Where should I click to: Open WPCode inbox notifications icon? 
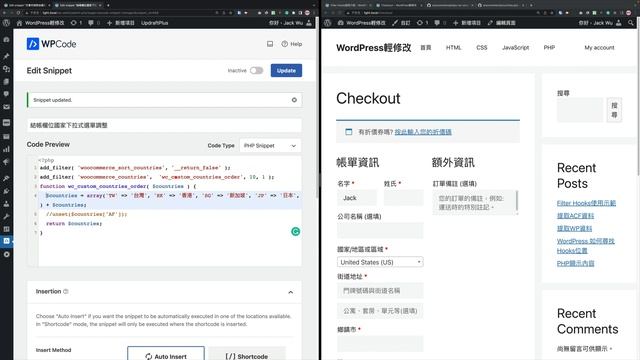coord(270,44)
